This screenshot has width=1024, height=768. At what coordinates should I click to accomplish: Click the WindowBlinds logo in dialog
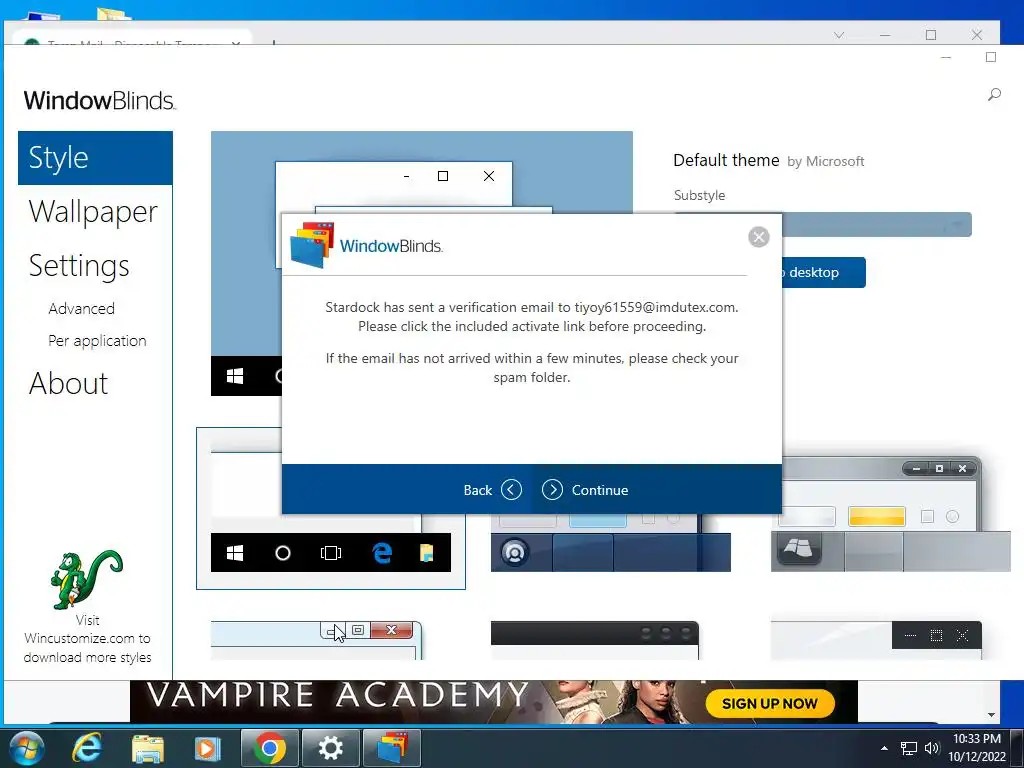(x=367, y=245)
